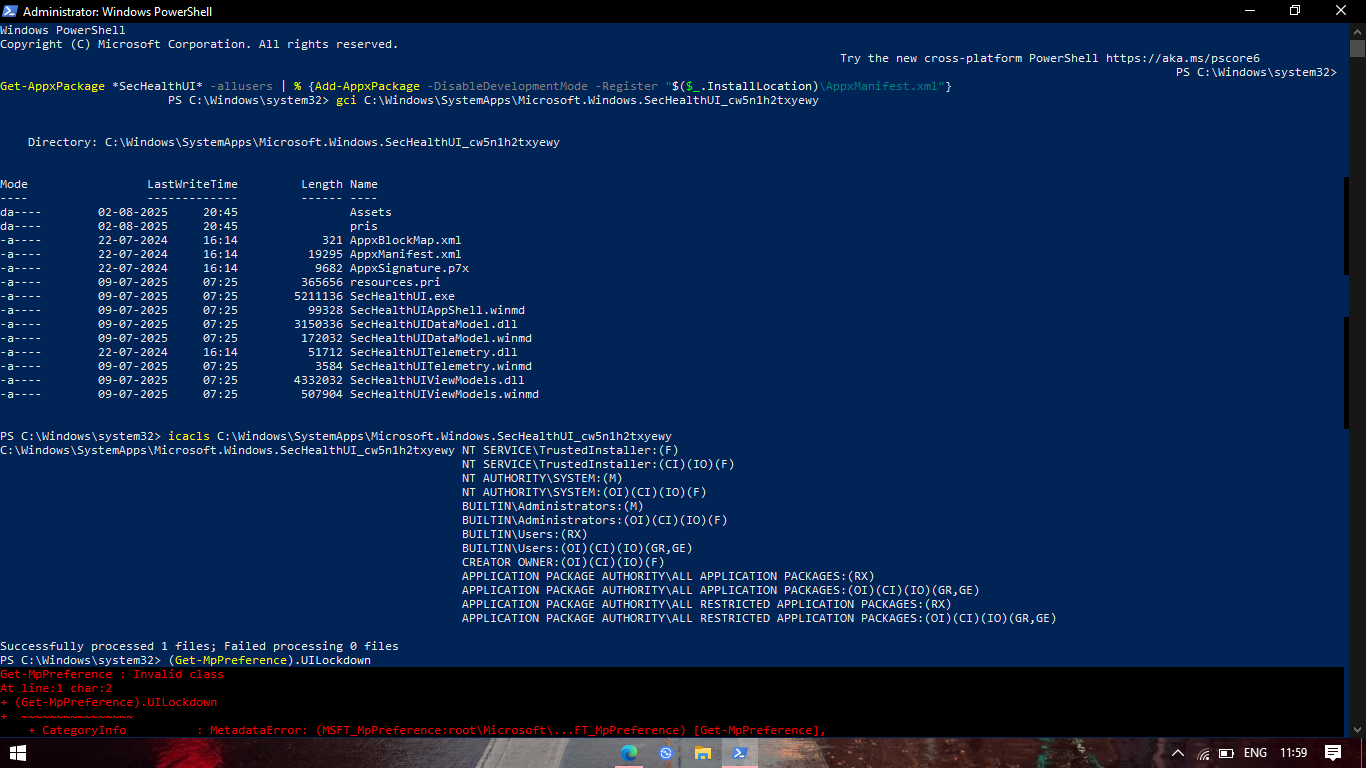
Task: Click 'SecHealthUIDataModel.winmd' file name
Action: 441,338
